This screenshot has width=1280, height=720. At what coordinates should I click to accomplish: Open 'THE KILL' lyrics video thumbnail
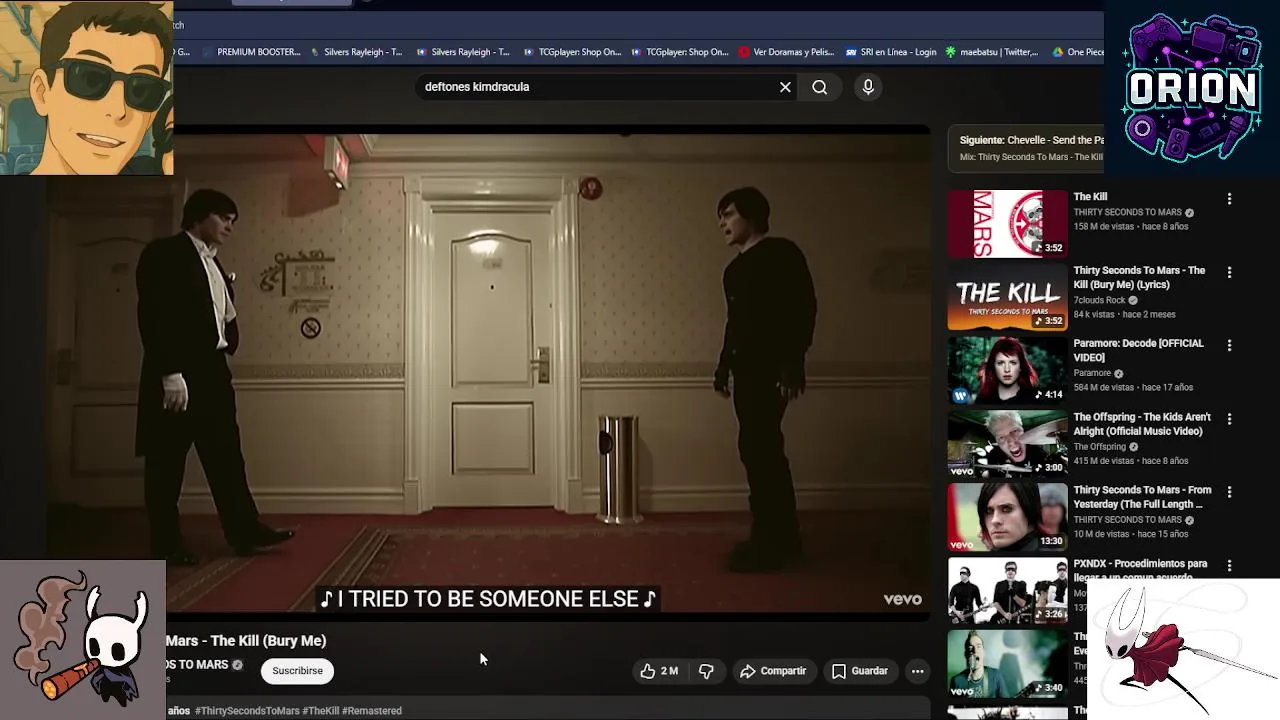click(x=1007, y=297)
